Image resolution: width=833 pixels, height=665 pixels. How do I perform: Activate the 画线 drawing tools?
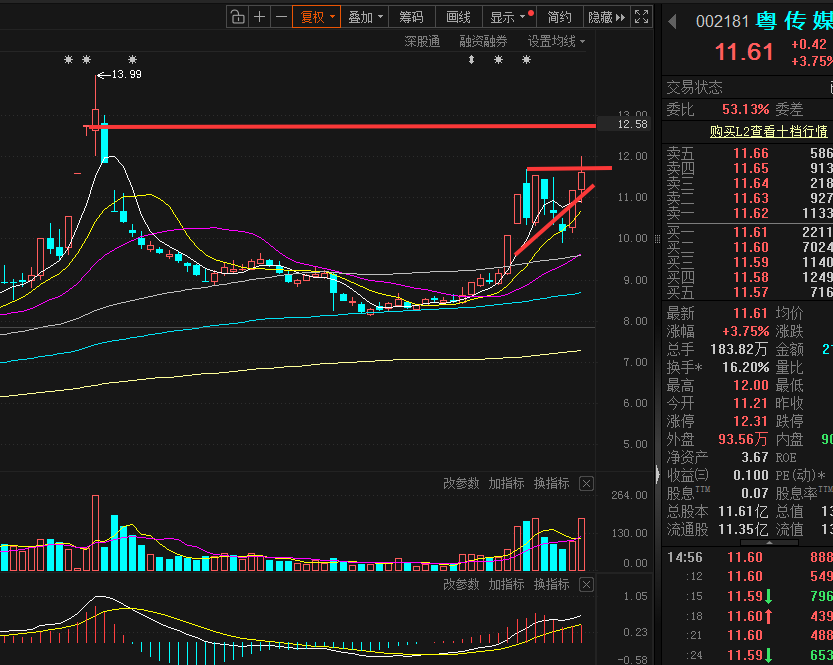(458, 17)
